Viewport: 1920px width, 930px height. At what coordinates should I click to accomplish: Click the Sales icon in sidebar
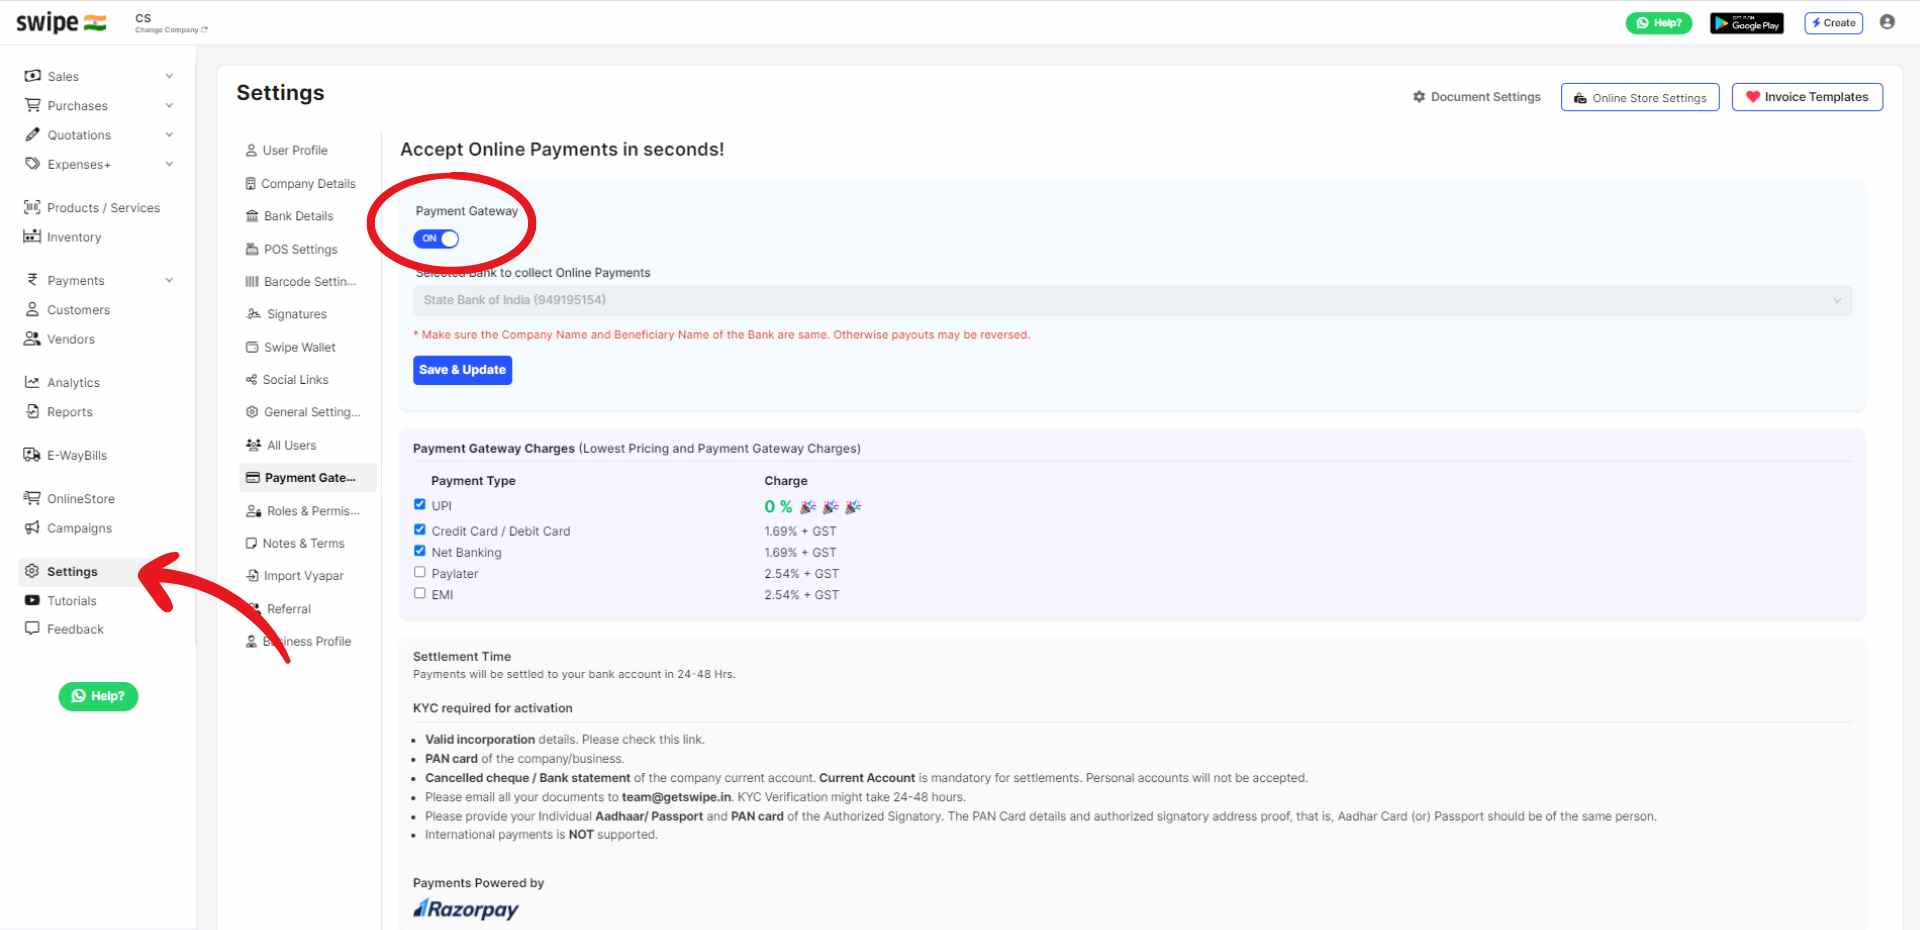[x=32, y=76]
